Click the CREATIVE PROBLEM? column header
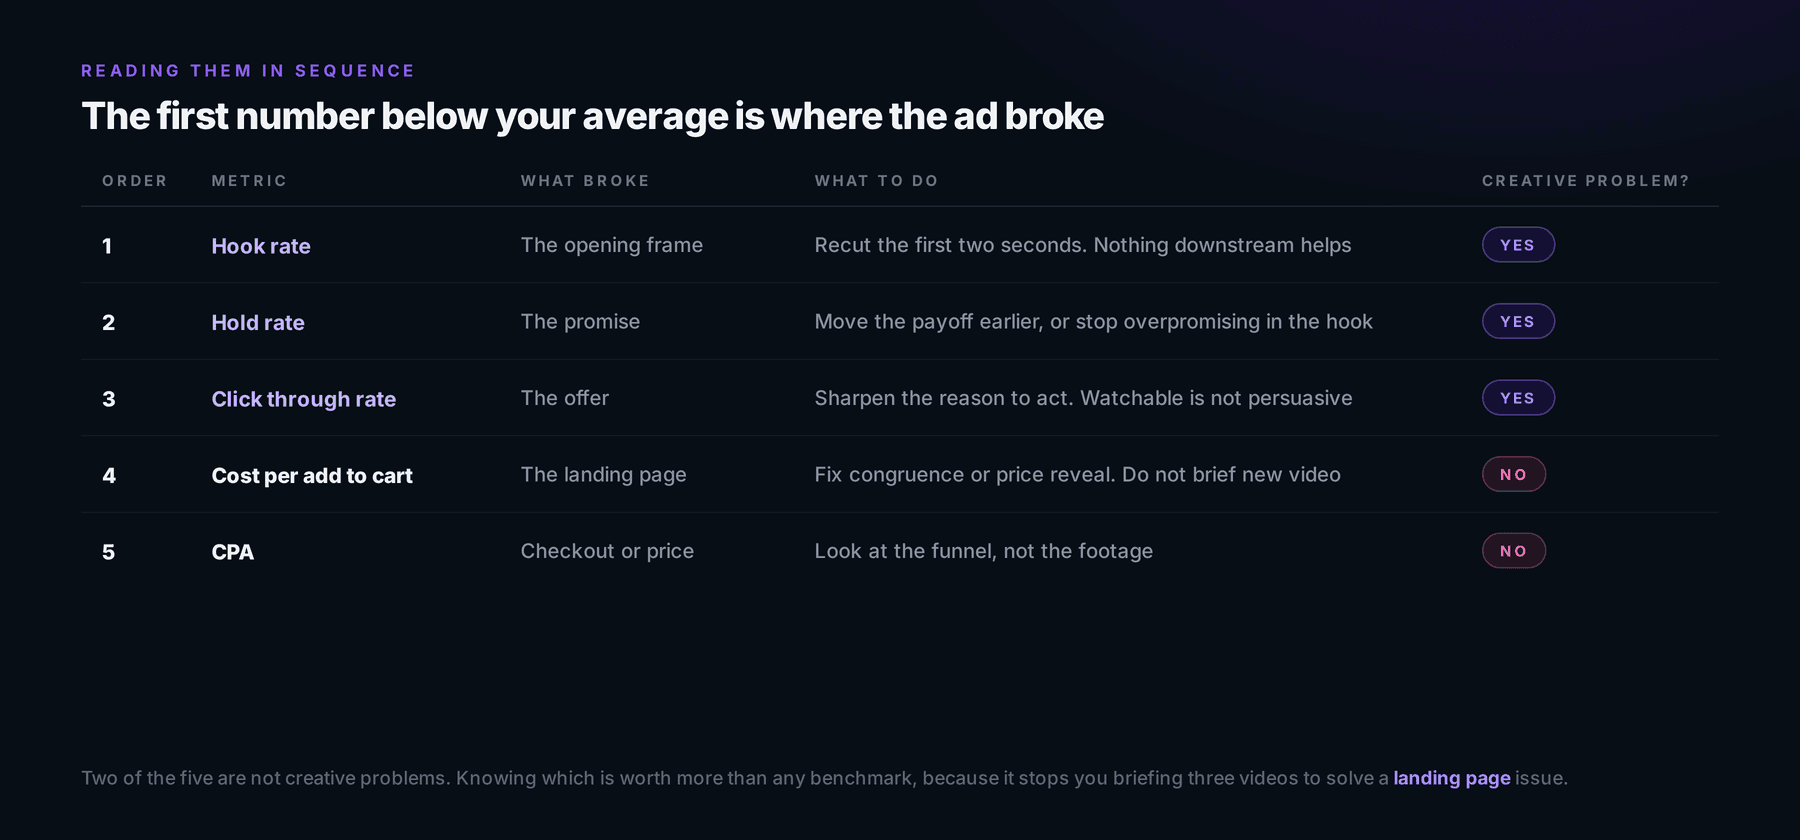Viewport: 1800px width, 840px height. pyautogui.click(x=1586, y=181)
